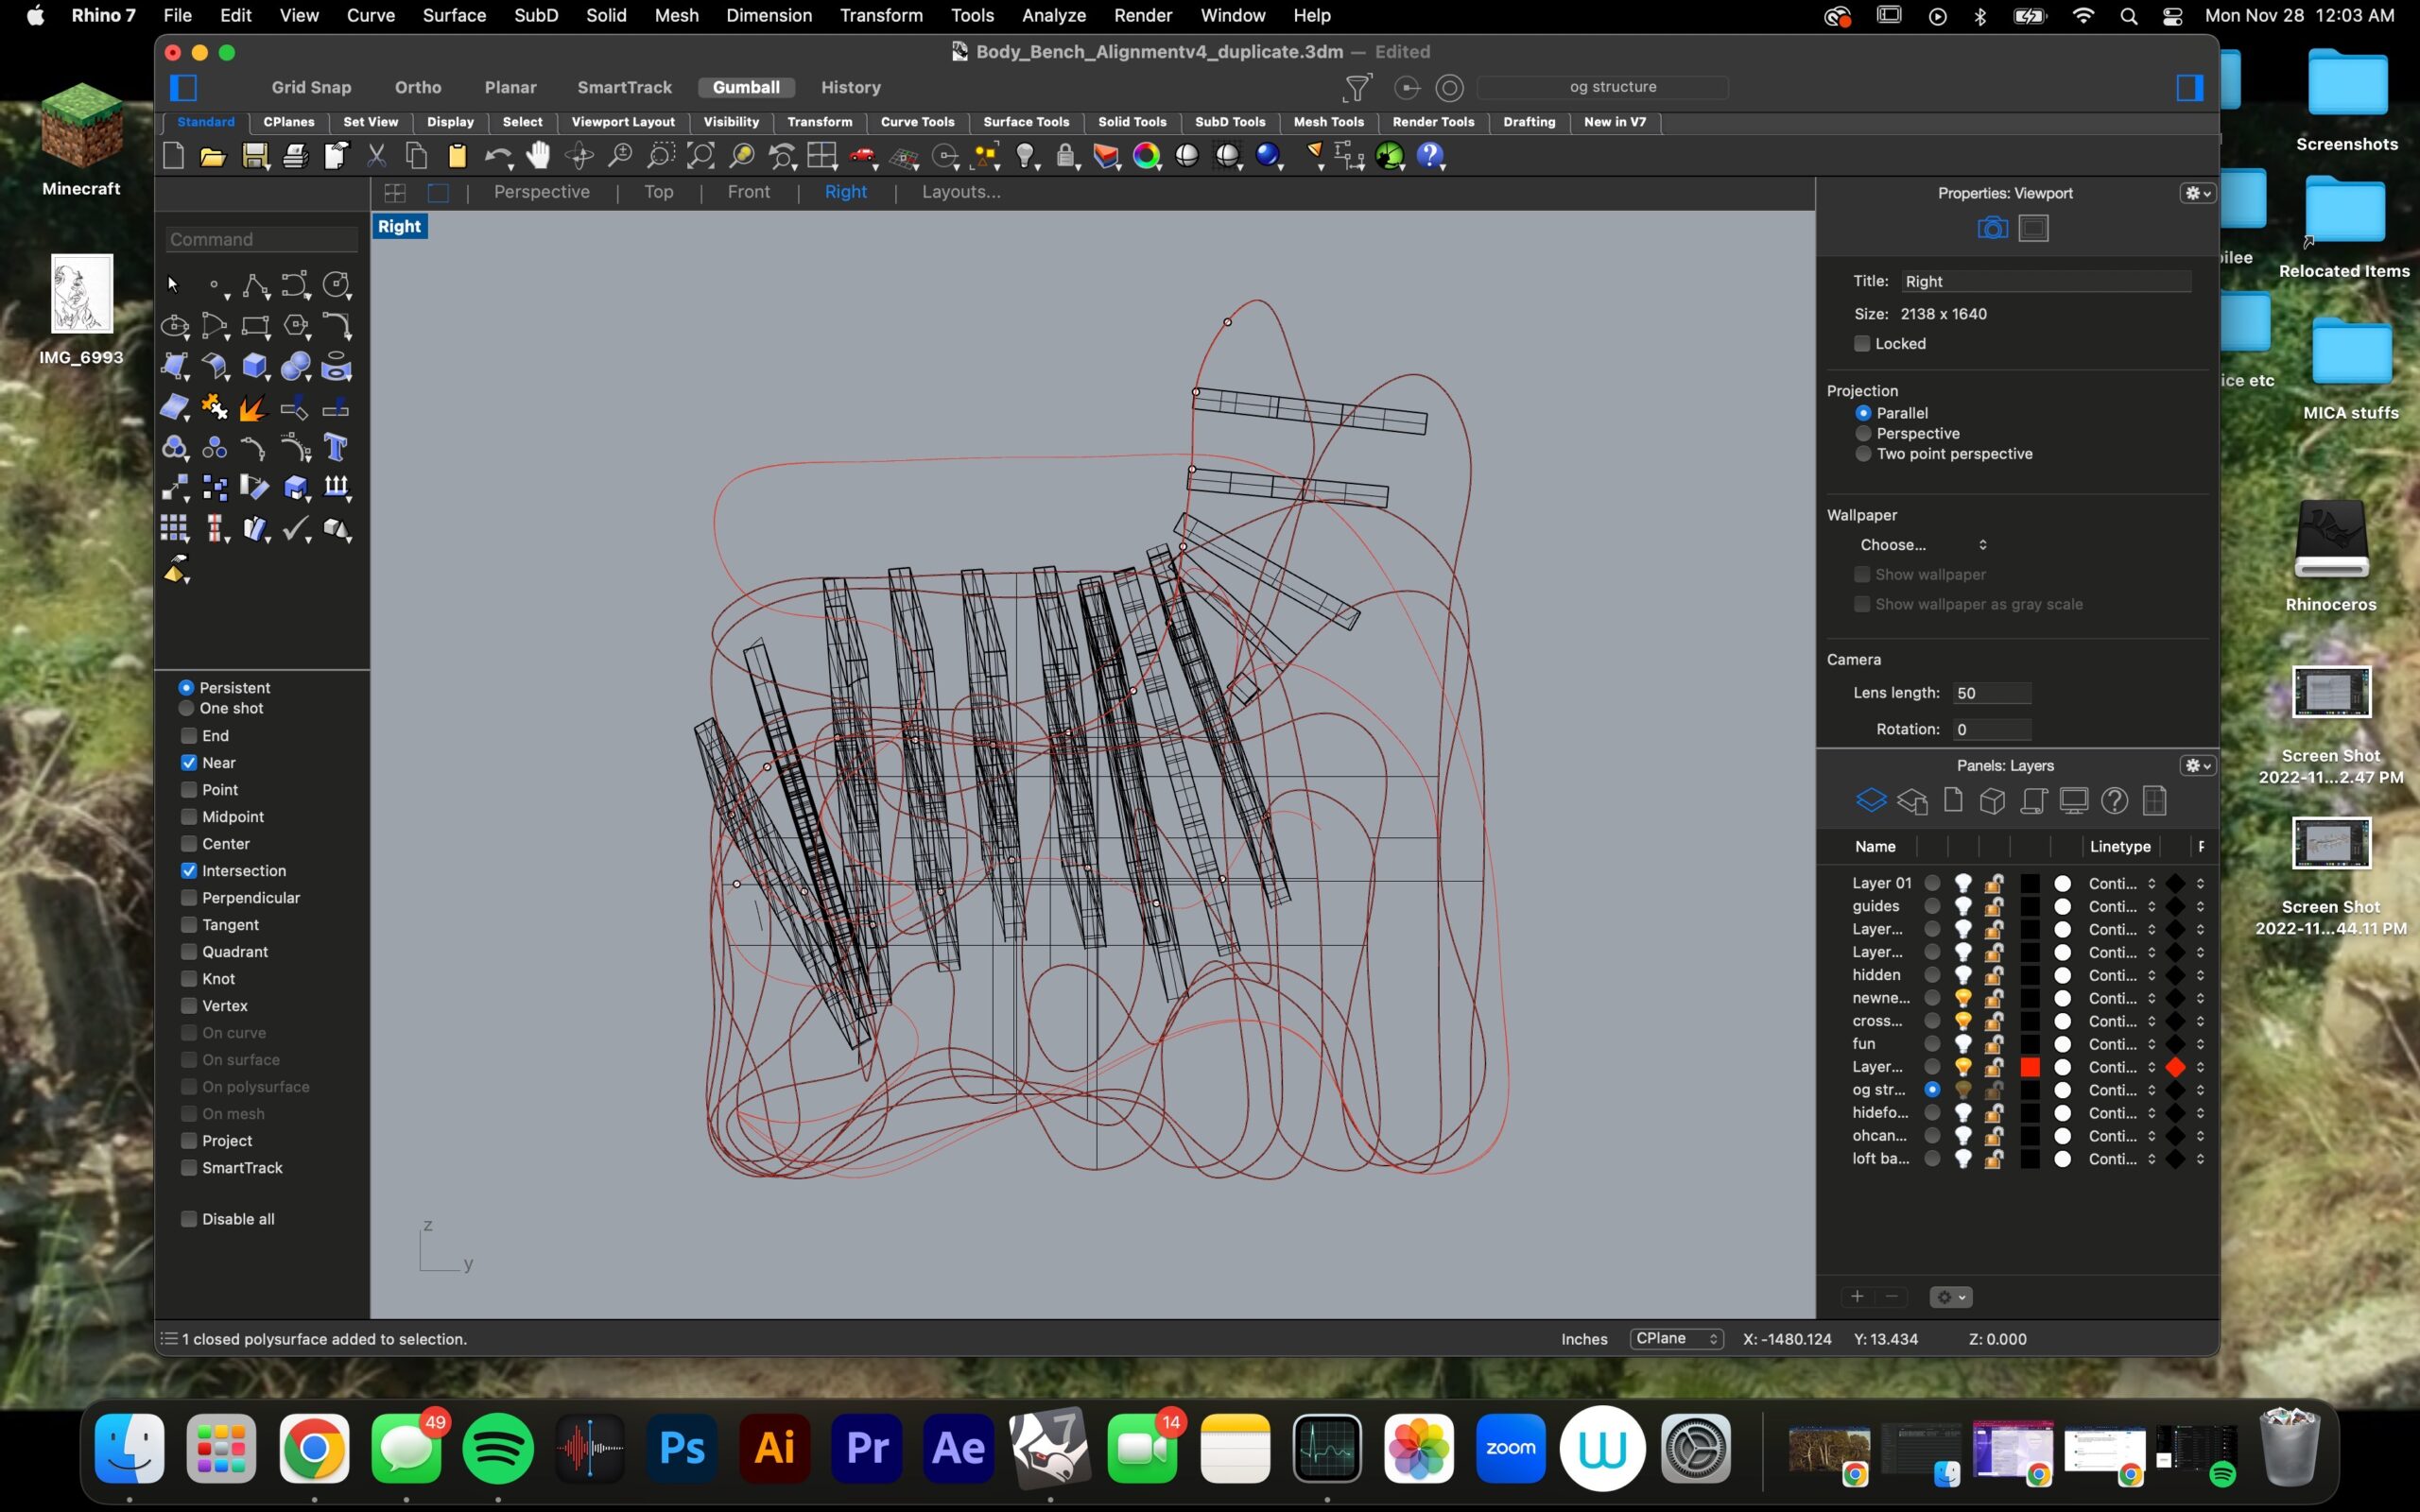Image resolution: width=2420 pixels, height=1512 pixels.
Task: Open the Wallpaper Choose dropdown
Action: pos(1922,545)
